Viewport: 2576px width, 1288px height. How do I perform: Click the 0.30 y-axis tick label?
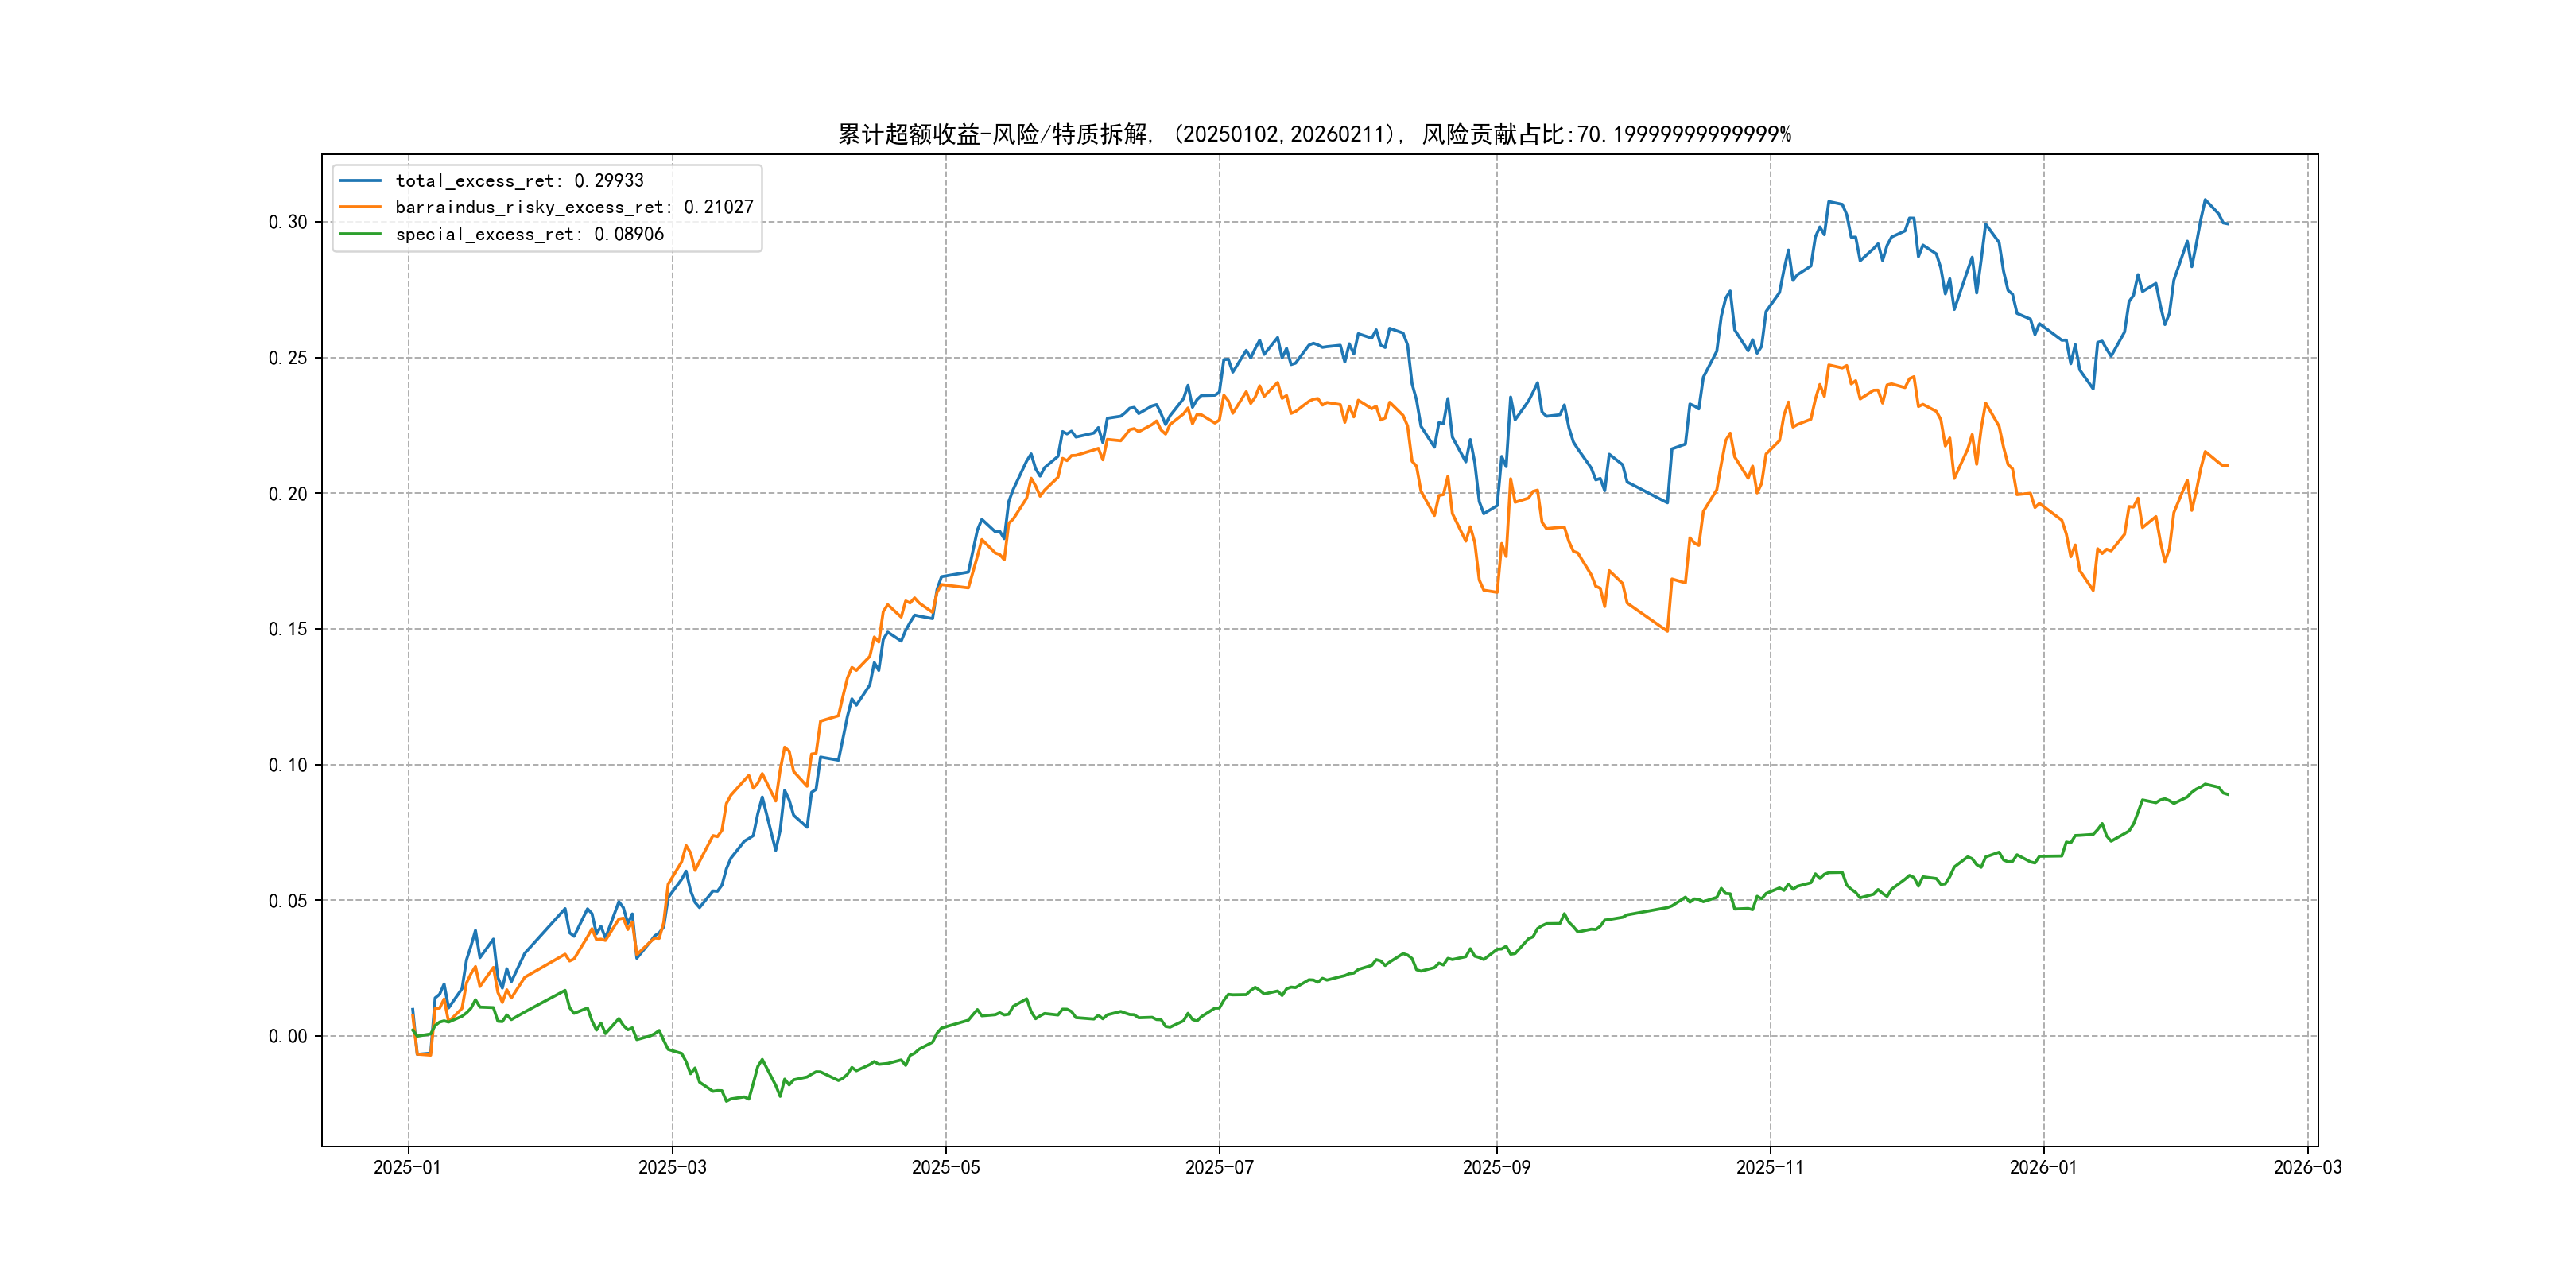click(x=288, y=222)
